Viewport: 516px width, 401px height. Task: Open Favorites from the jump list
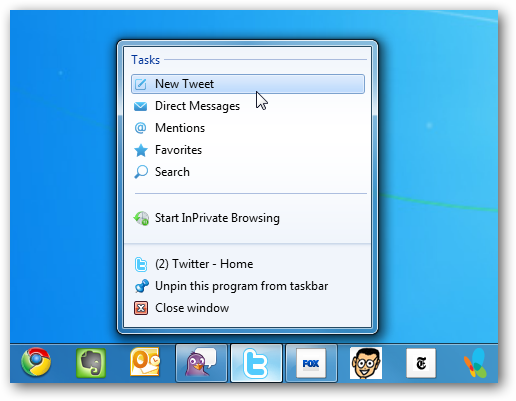pos(248,150)
